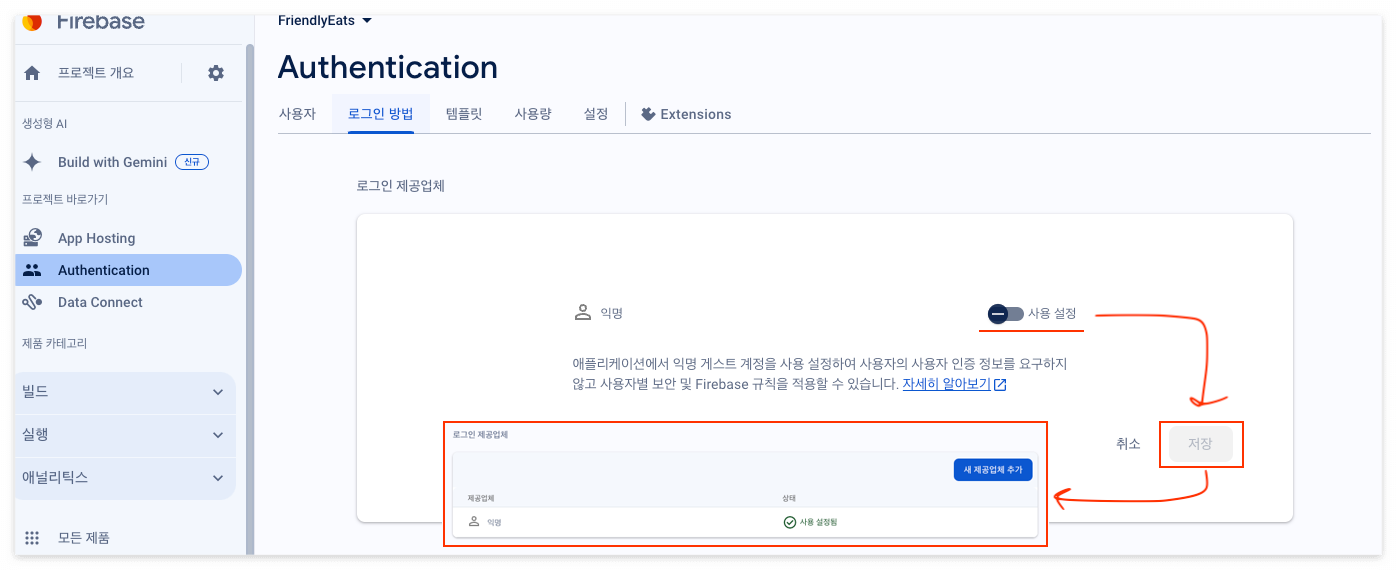
Task: Open the 사용량 tab
Action: pyautogui.click(x=533, y=114)
